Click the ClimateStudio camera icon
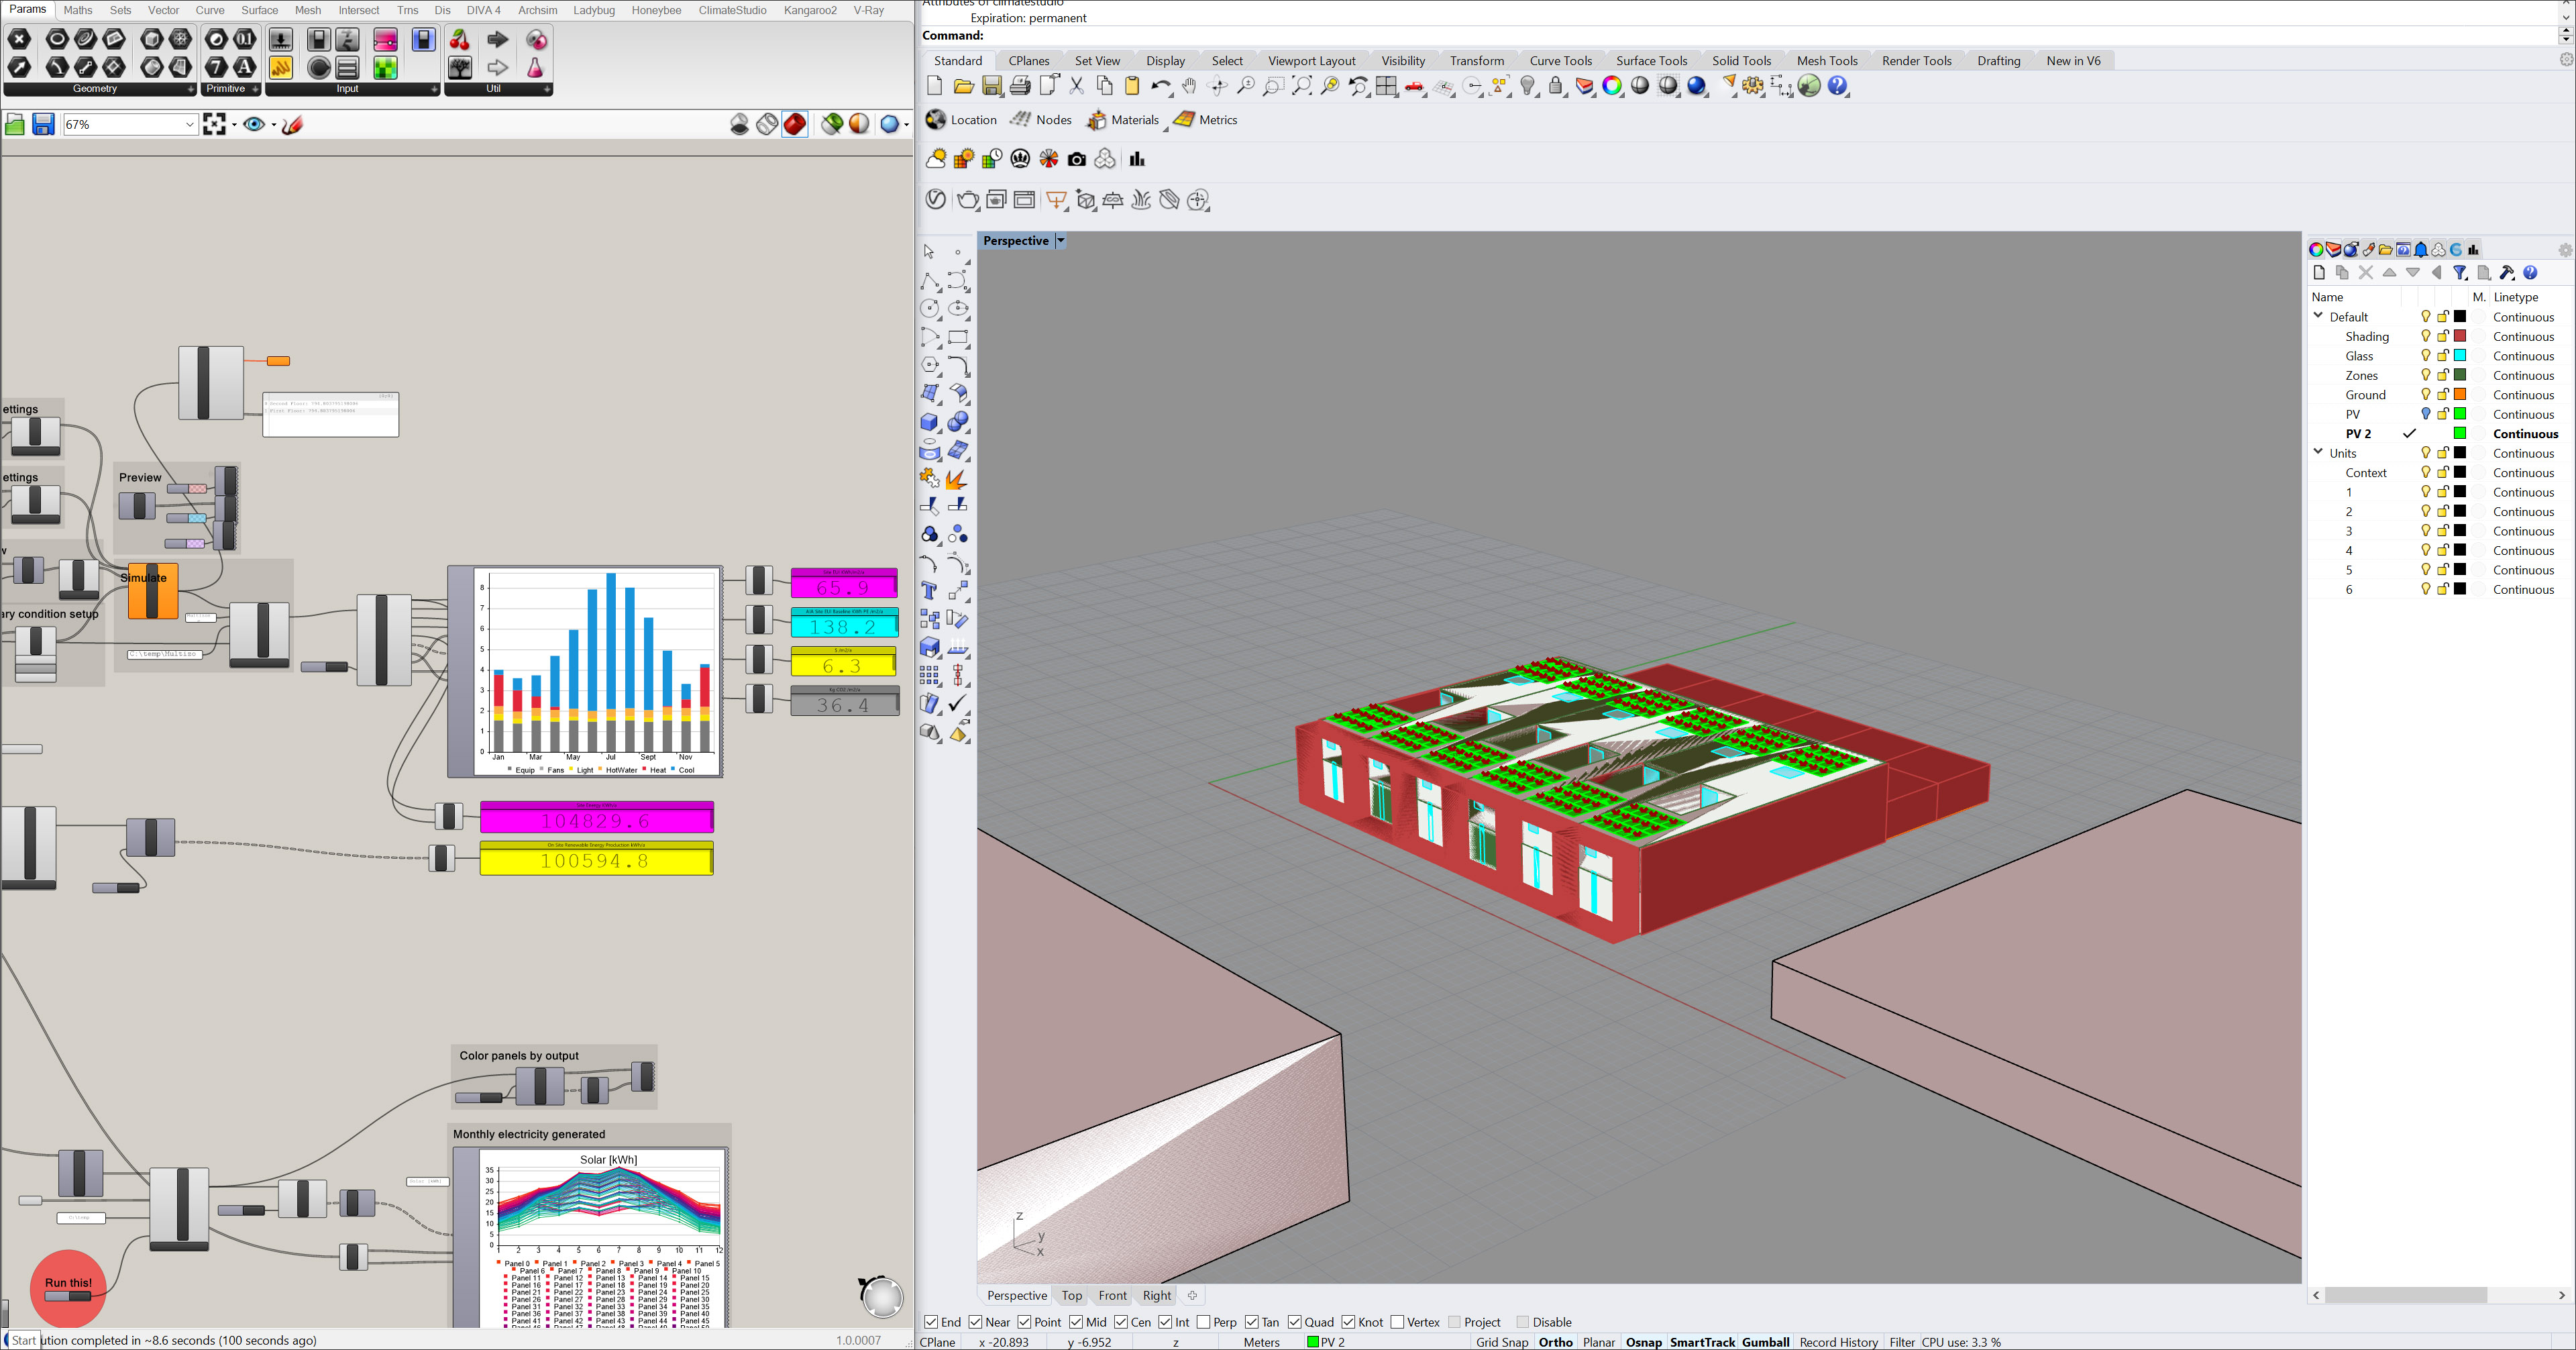This screenshot has width=2576, height=1350. [x=1076, y=159]
